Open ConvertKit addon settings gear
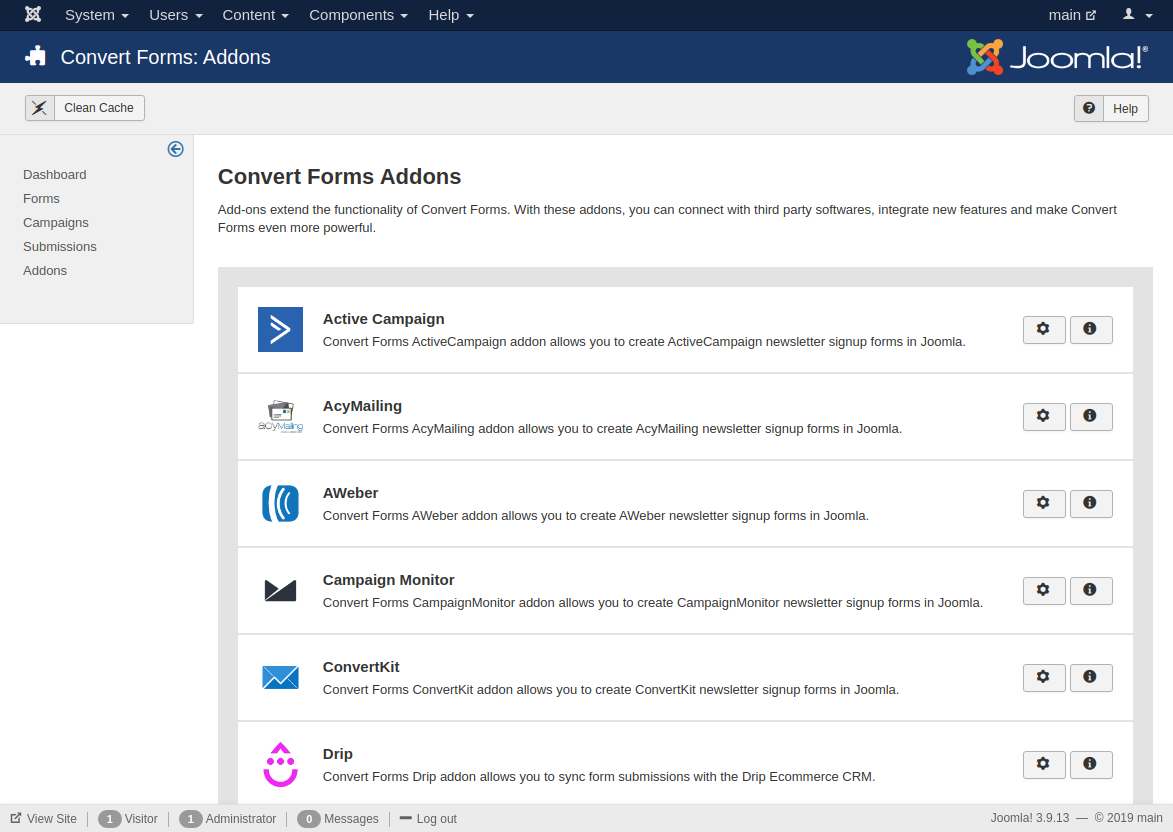This screenshot has height=832, width=1173. click(x=1044, y=677)
